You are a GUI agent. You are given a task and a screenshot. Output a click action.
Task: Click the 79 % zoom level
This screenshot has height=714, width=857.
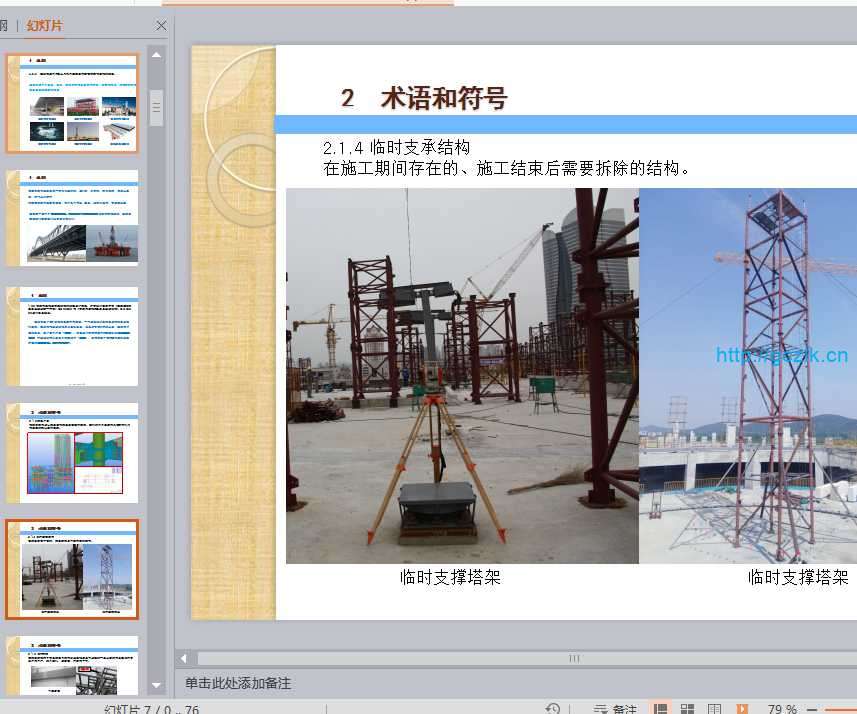782,709
